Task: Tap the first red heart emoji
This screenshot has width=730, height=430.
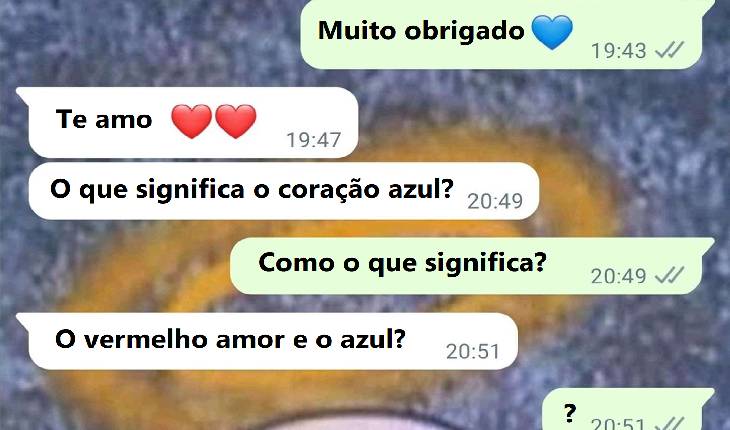Action: 191,121
